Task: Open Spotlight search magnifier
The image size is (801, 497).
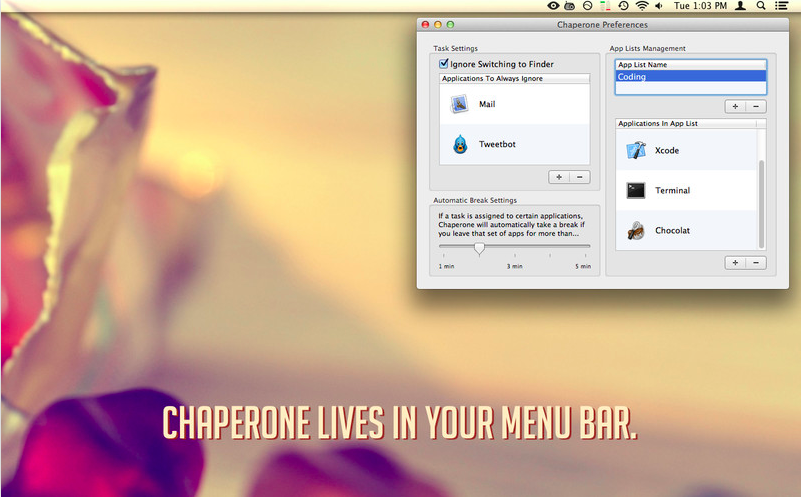Action: (x=761, y=6)
